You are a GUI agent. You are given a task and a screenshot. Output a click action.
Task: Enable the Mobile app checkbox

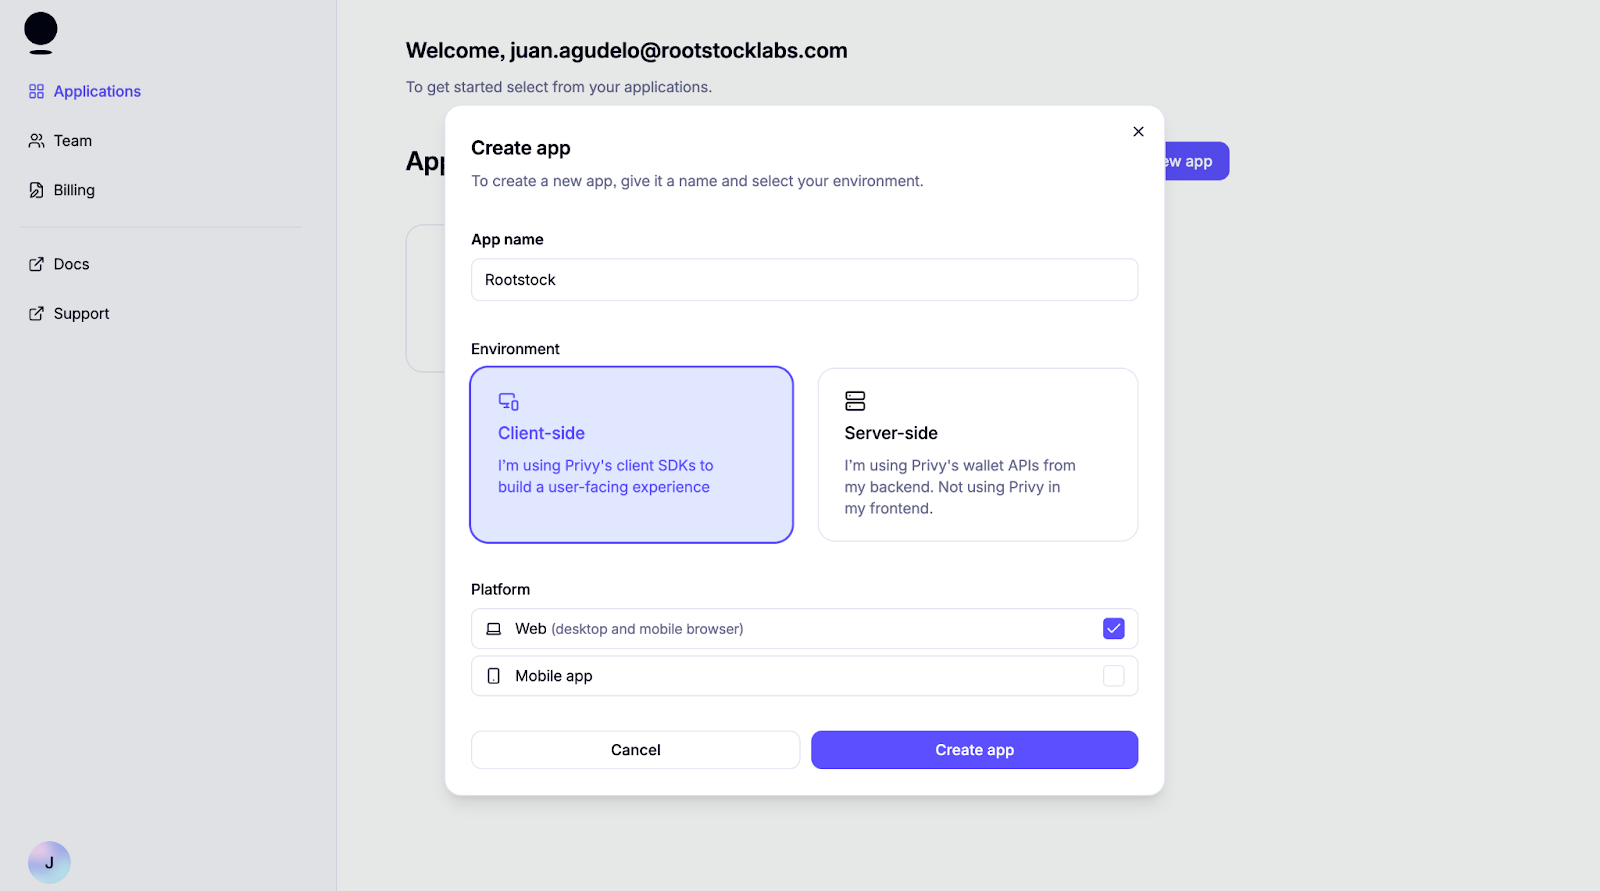coord(1112,676)
